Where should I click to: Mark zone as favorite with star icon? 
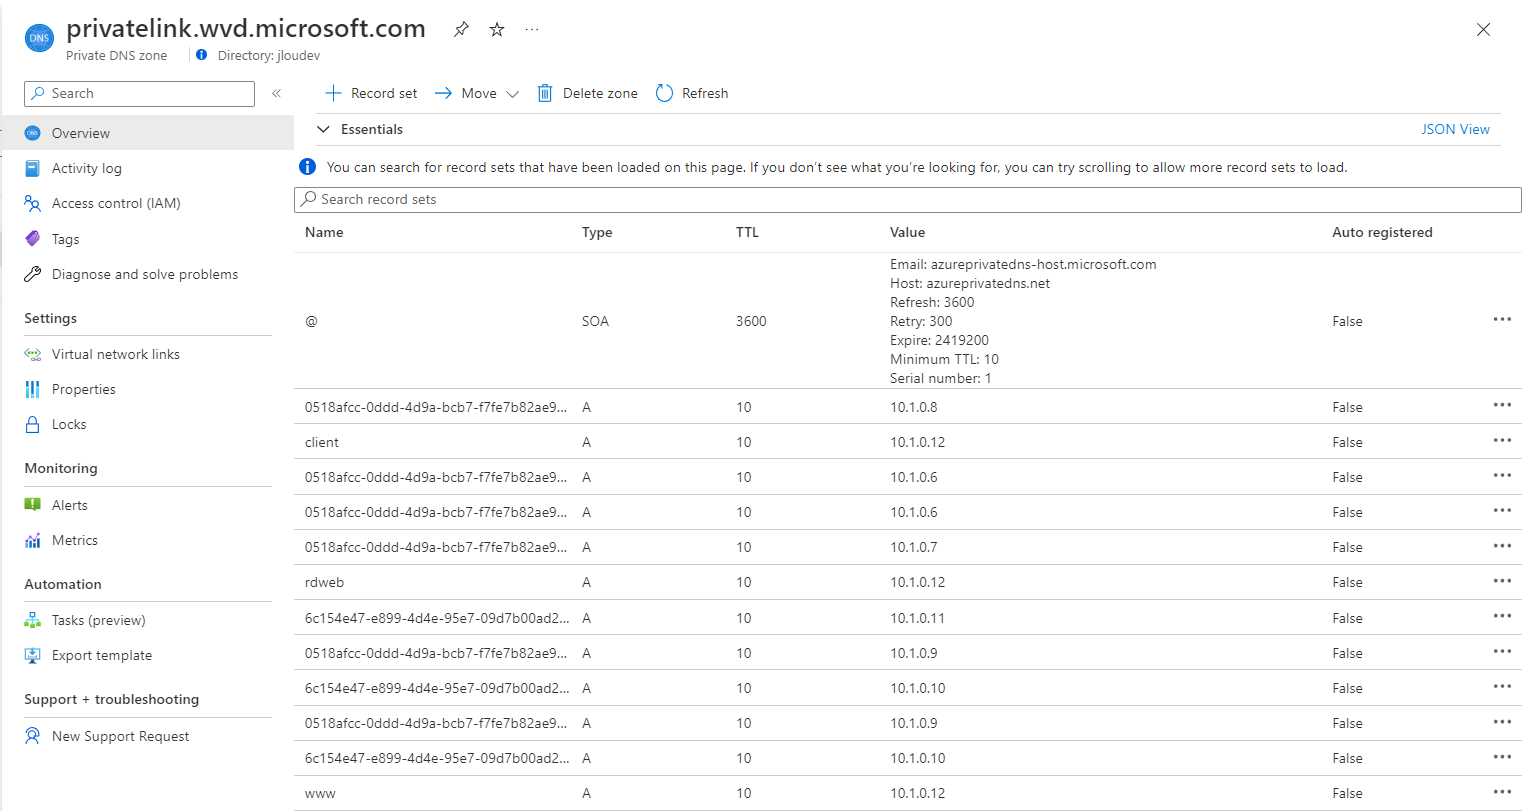(x=497, y=29)
